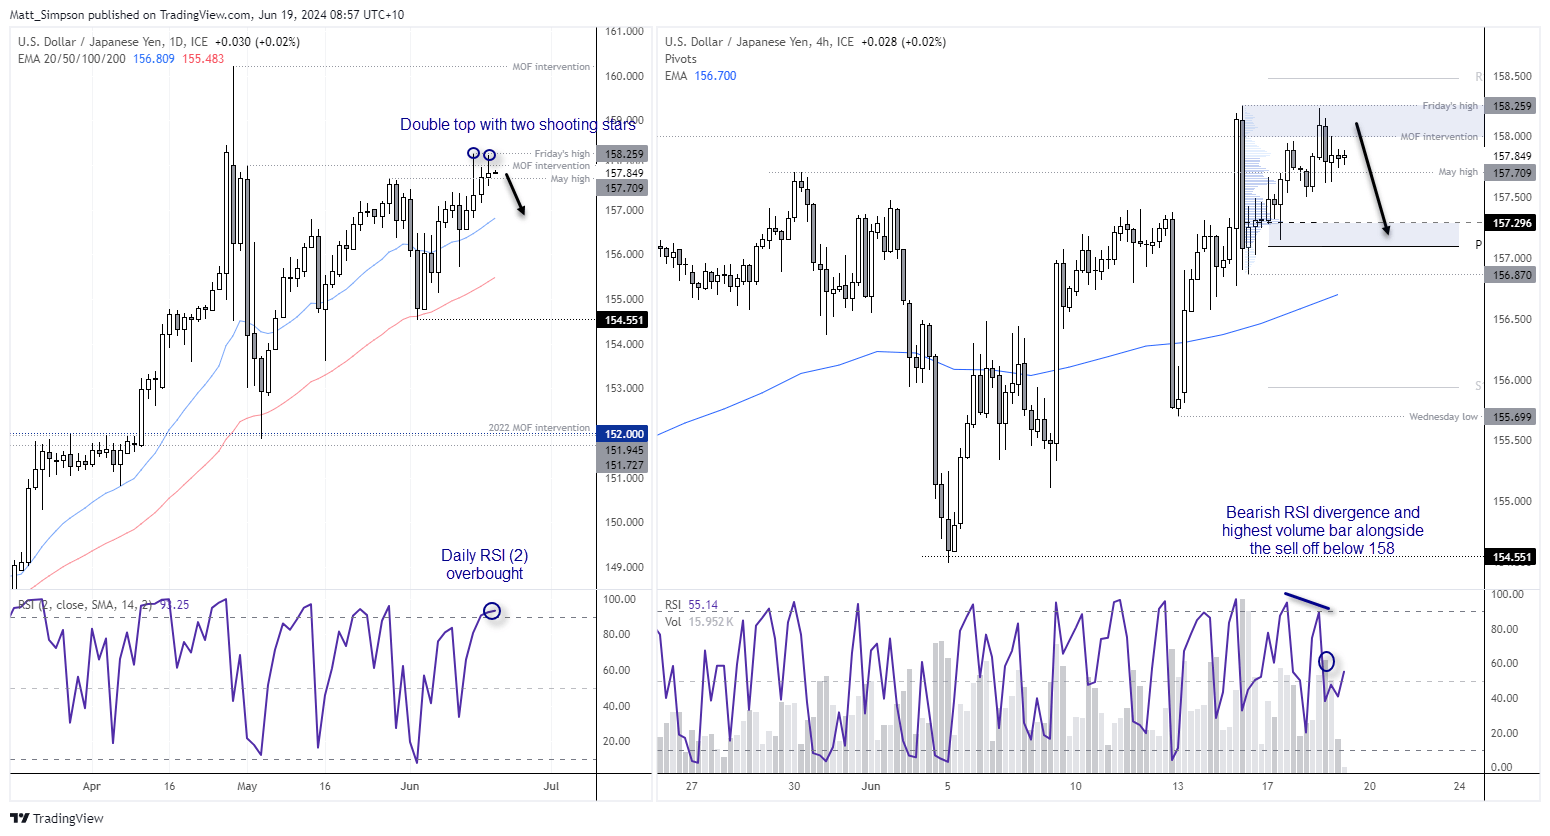
Task: Click the '27' date on 4h time axis
Action: [691, 786]
